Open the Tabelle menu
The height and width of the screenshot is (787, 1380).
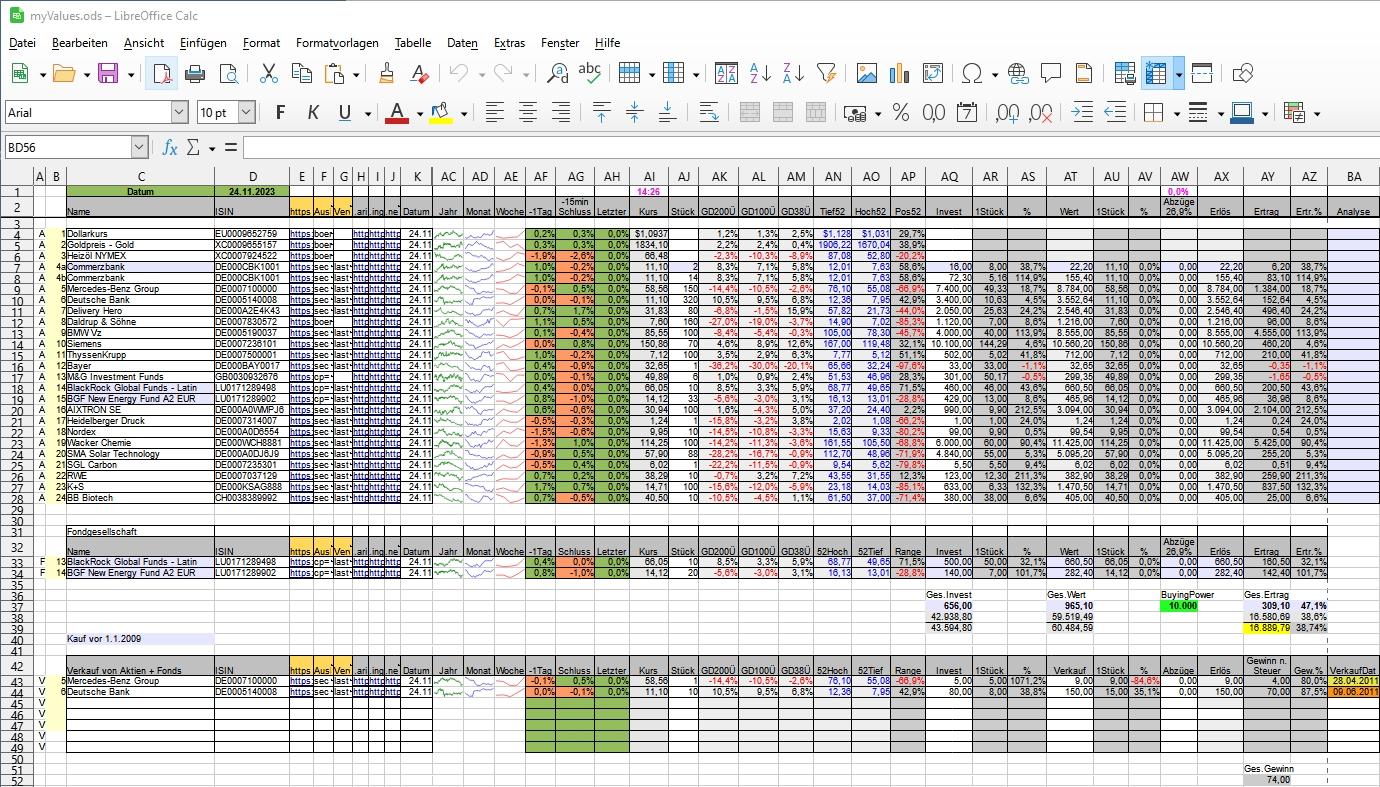pos(412,43)
